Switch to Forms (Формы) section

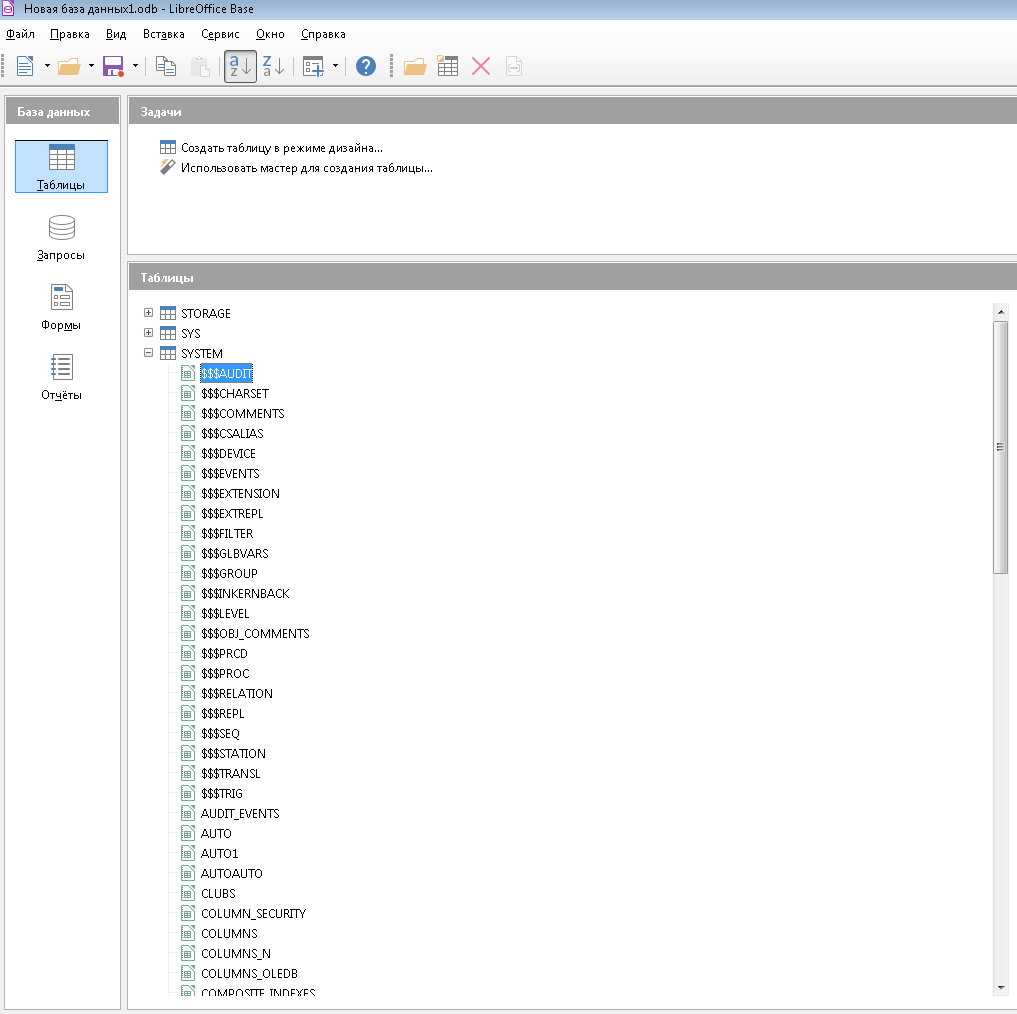pos(61,308)
